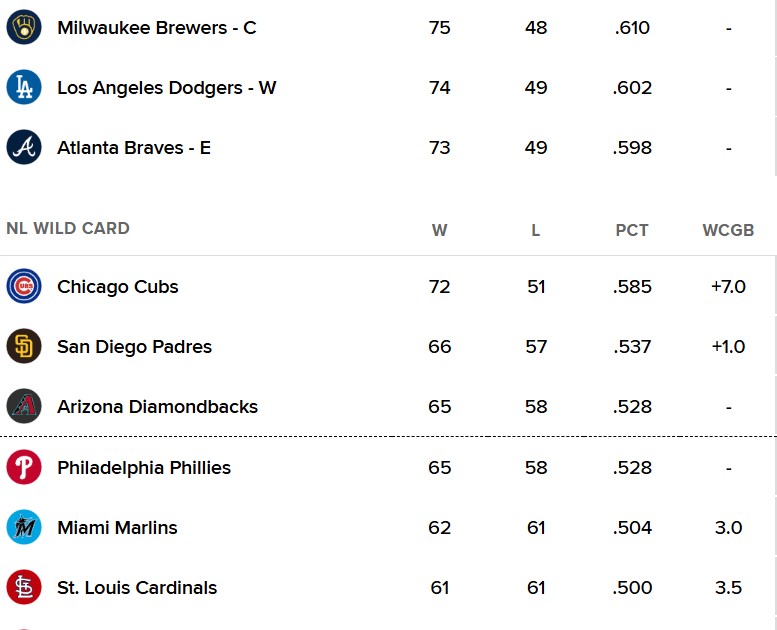
Task: Click the Chicago Cubs logo icon
Action: pyautogui.click(x=24, y=286)
